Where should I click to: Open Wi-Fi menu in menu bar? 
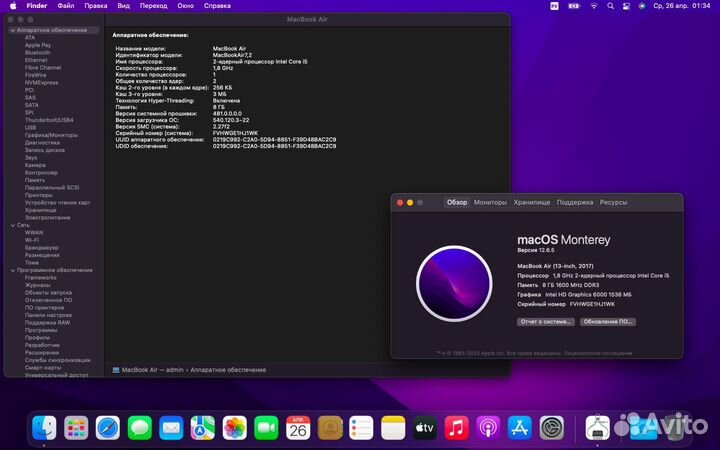(594, 6)
